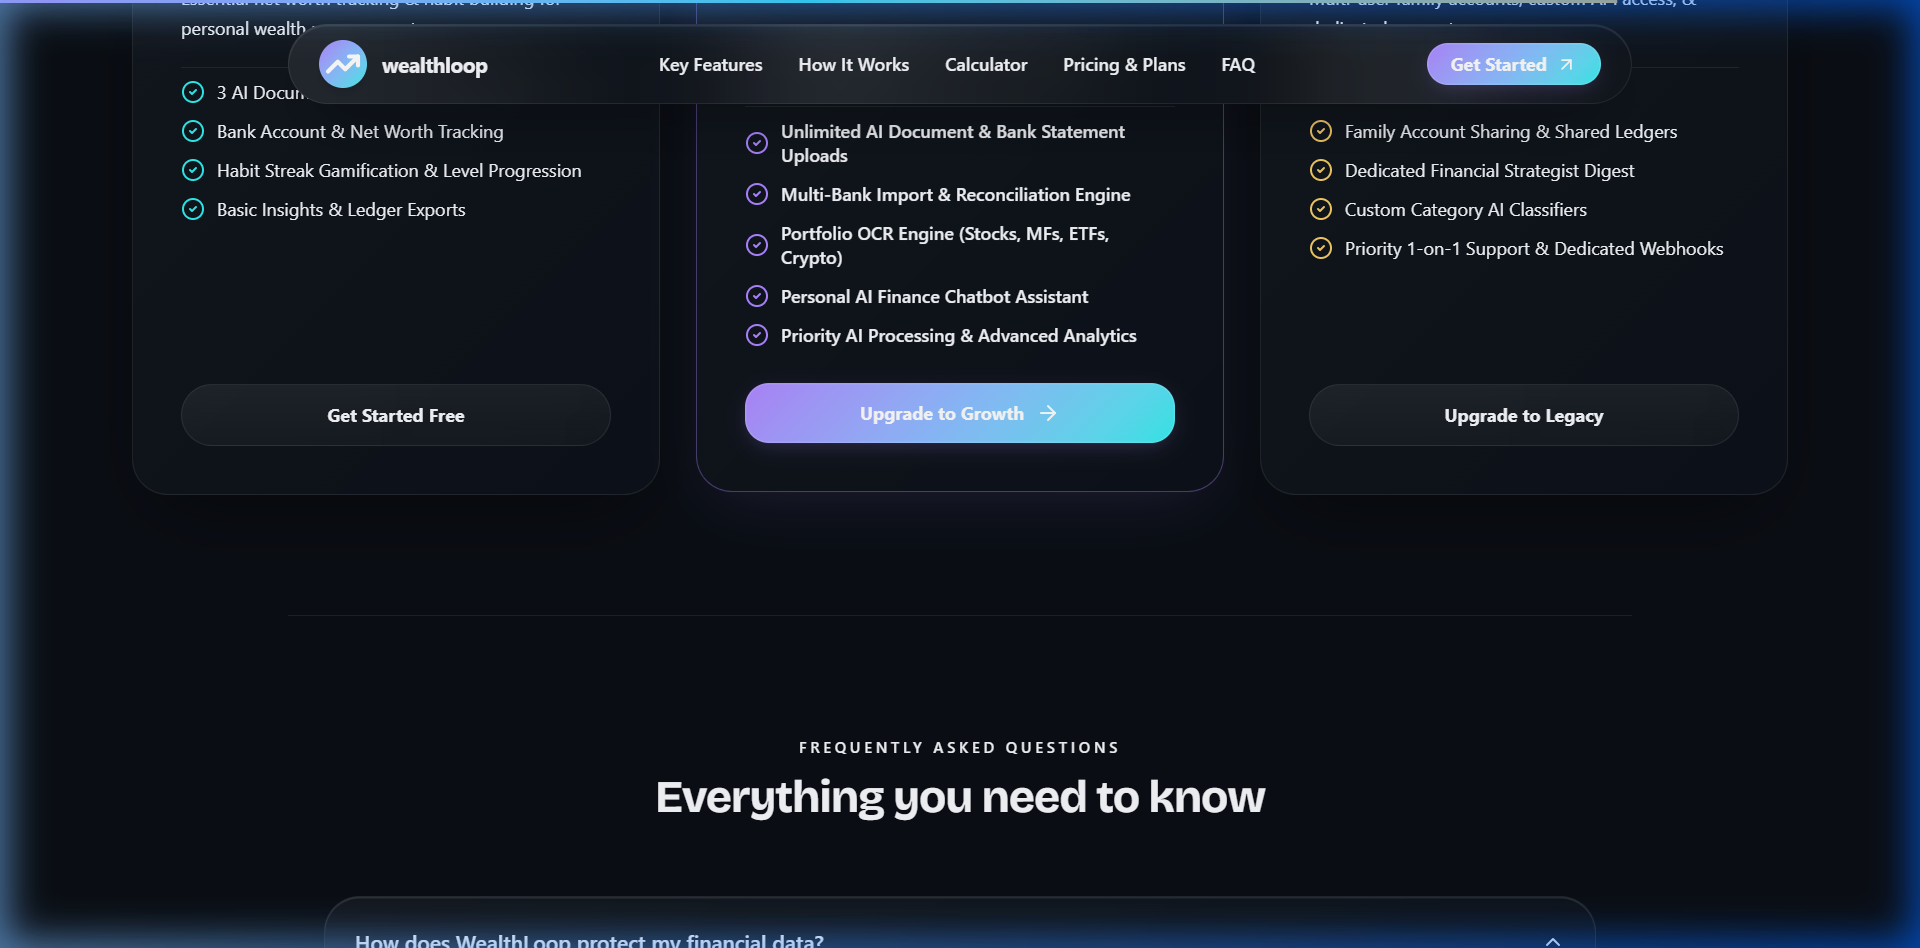Click 'Priority 1-on-1 Support & Dedicated Webhooks' text
This screenshot has height=948, width=1920.
[1534, 248]
